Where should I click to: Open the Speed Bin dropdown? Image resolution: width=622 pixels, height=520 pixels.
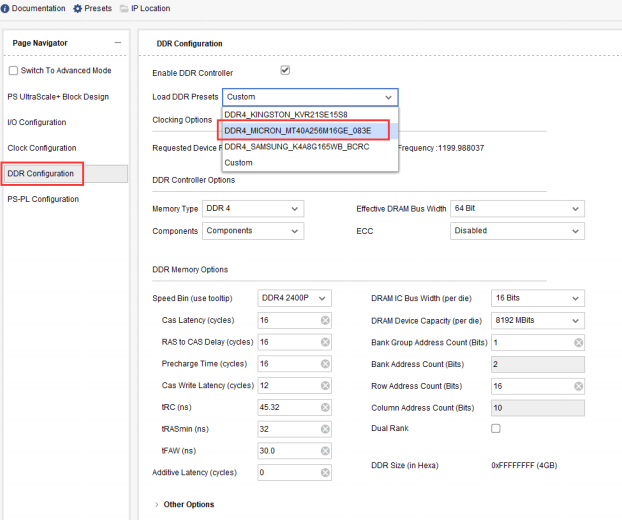click(294, 298)
